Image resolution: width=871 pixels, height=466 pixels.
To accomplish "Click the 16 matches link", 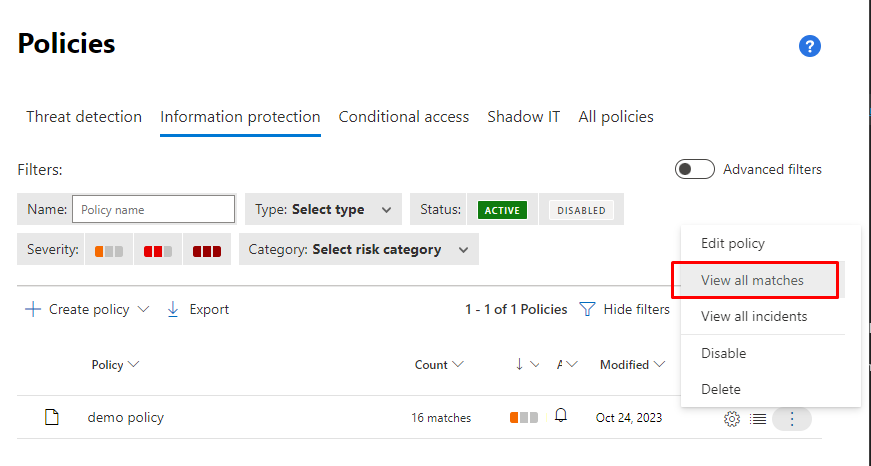I will coord(441,418).
